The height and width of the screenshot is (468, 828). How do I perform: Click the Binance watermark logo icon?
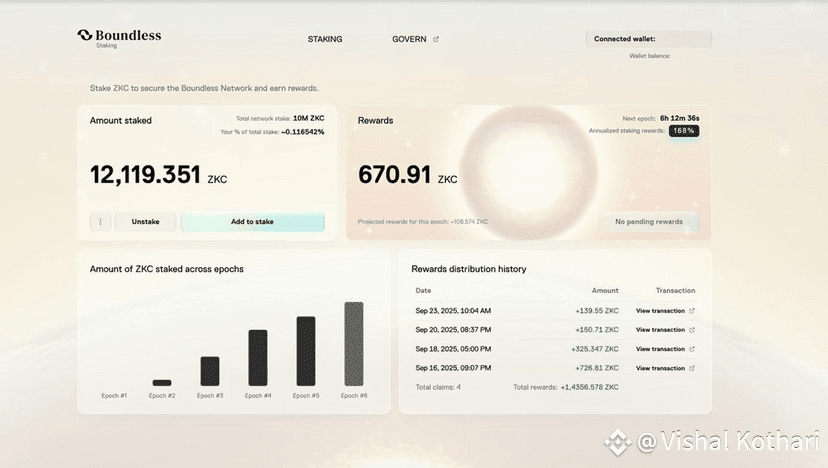coord(617,442)
